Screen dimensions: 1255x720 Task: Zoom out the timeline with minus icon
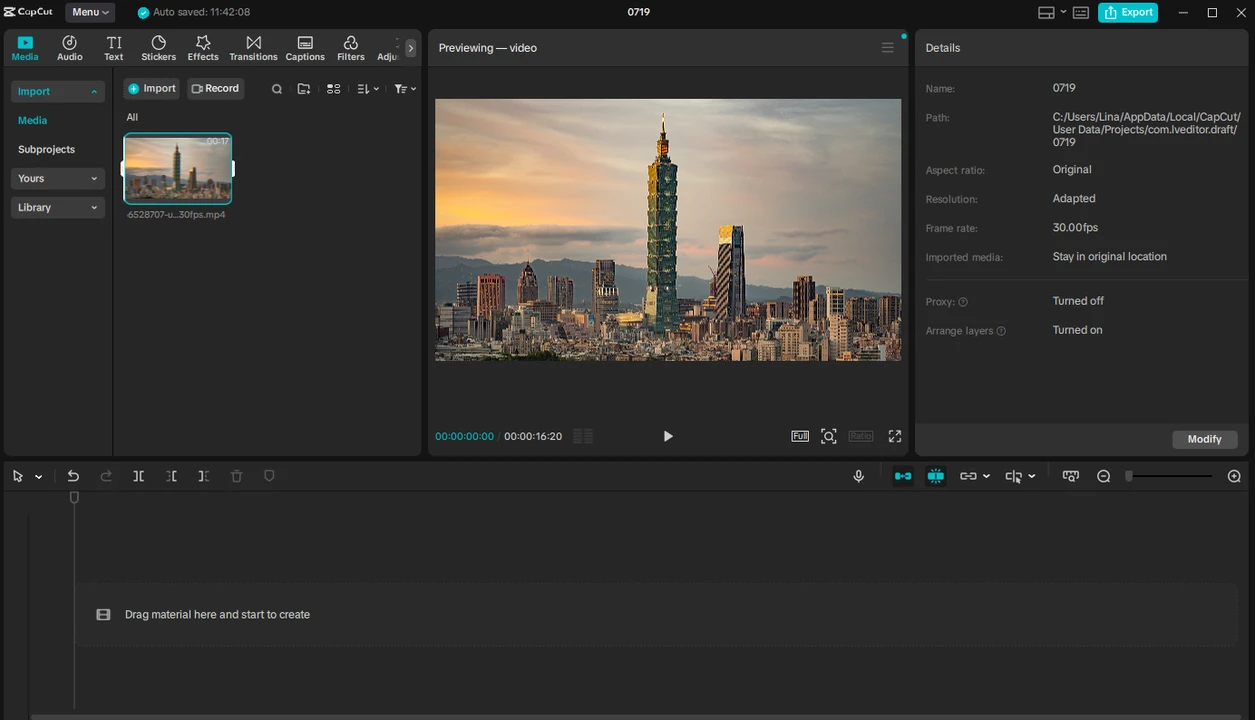pos(1104,476)
